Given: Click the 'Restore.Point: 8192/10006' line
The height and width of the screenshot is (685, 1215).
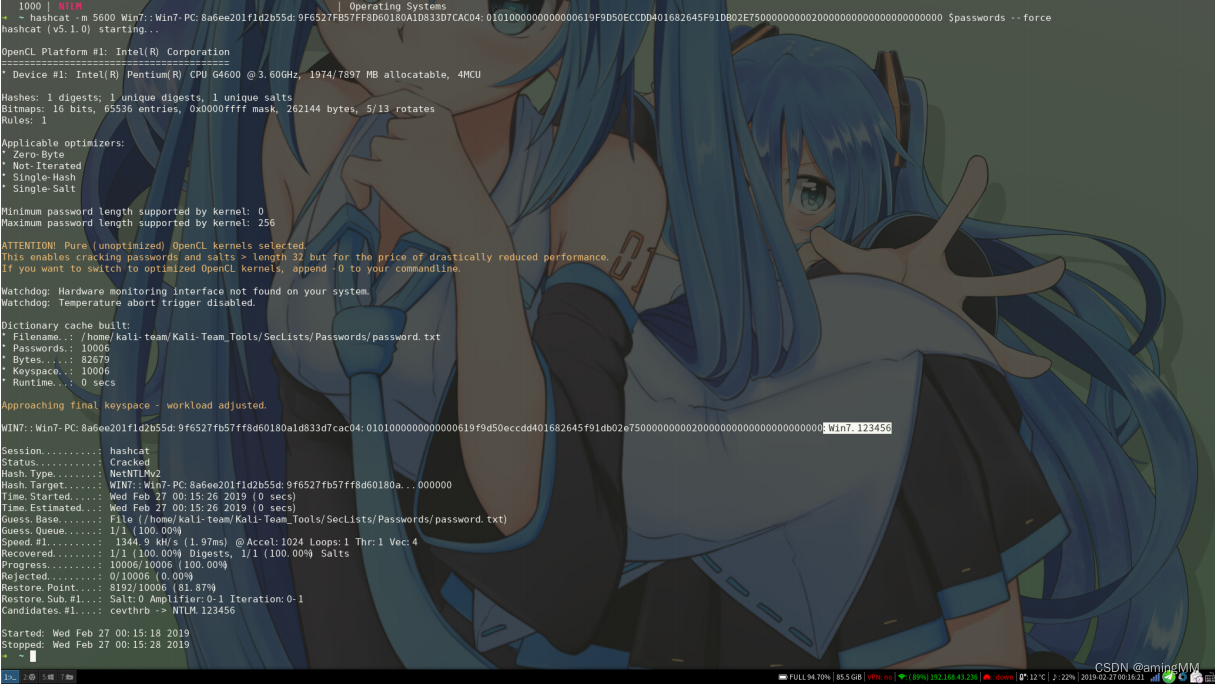Looking at the screenshot, I should 108,587.
